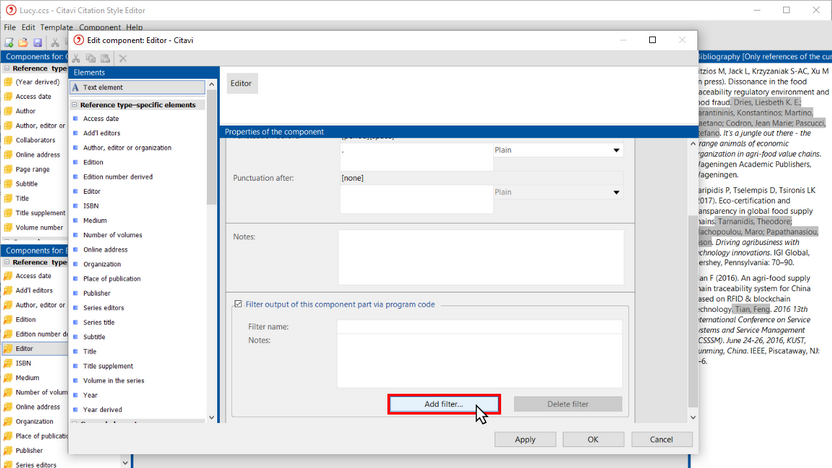Click the Access date element icon in Elements list
Viewport: 832px width, 468px height.
tap(75, 119)
